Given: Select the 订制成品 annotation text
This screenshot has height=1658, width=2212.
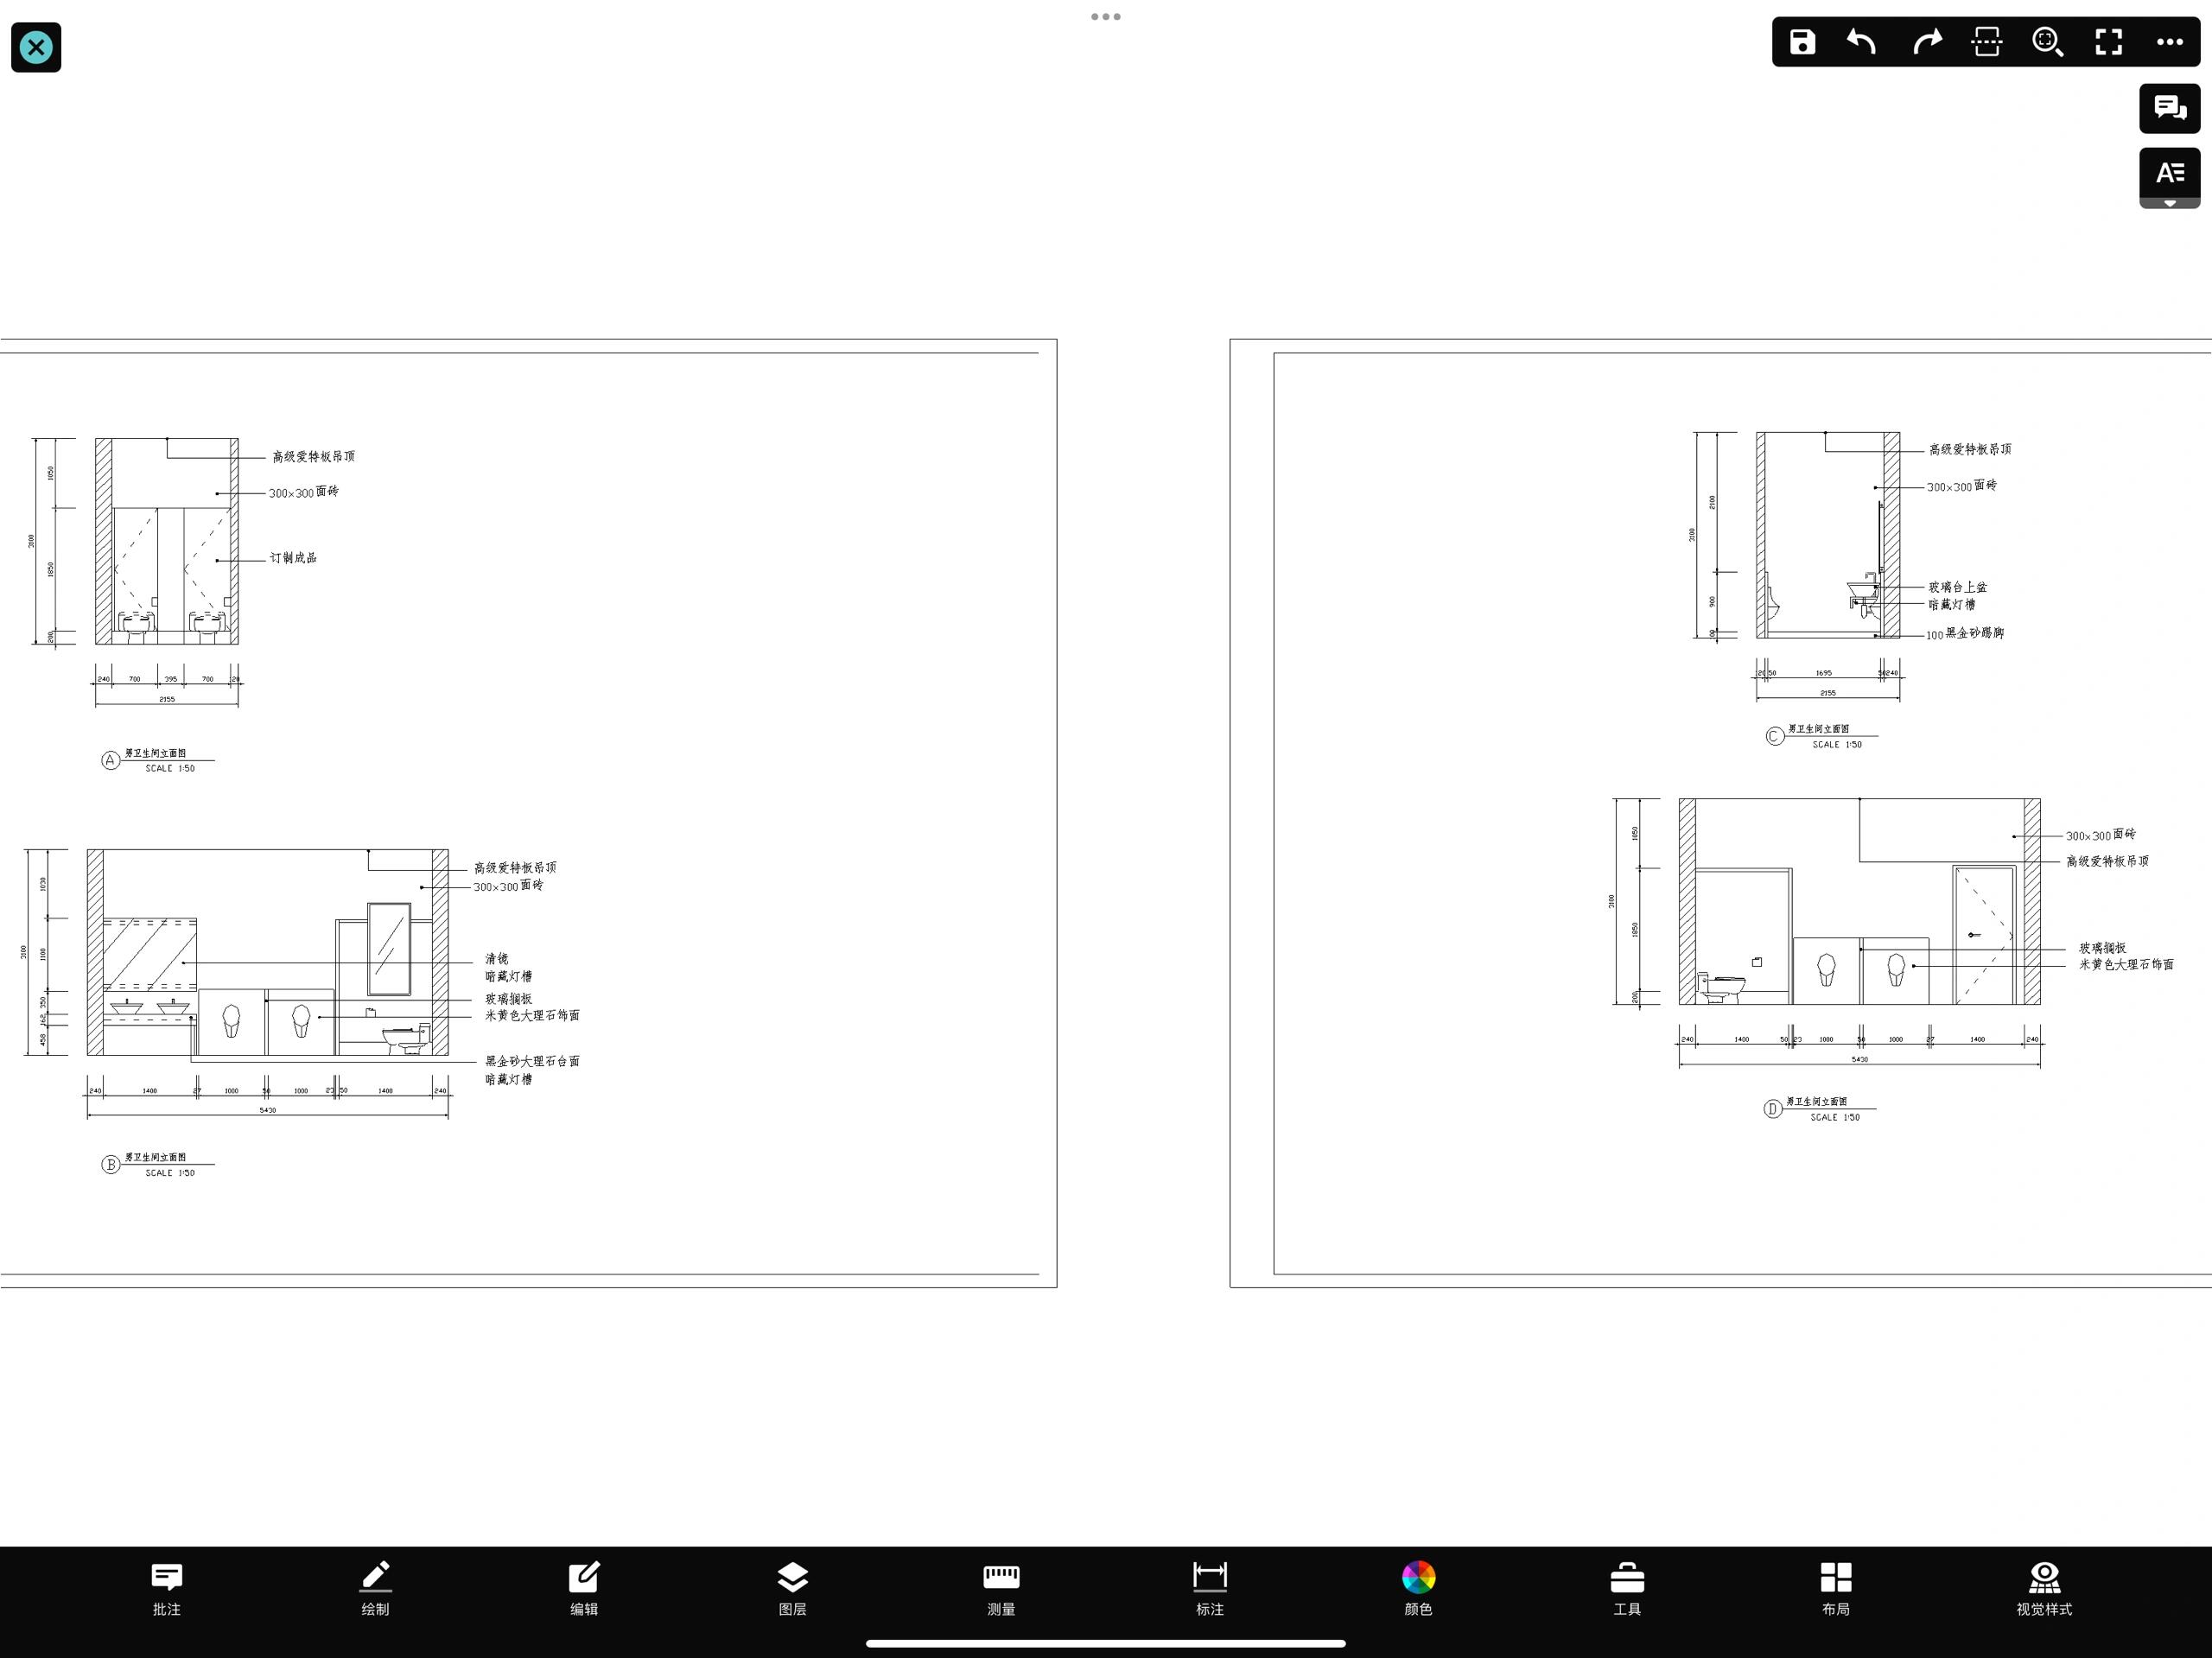Looking at the screenshot, I should (x=293, y=558).
